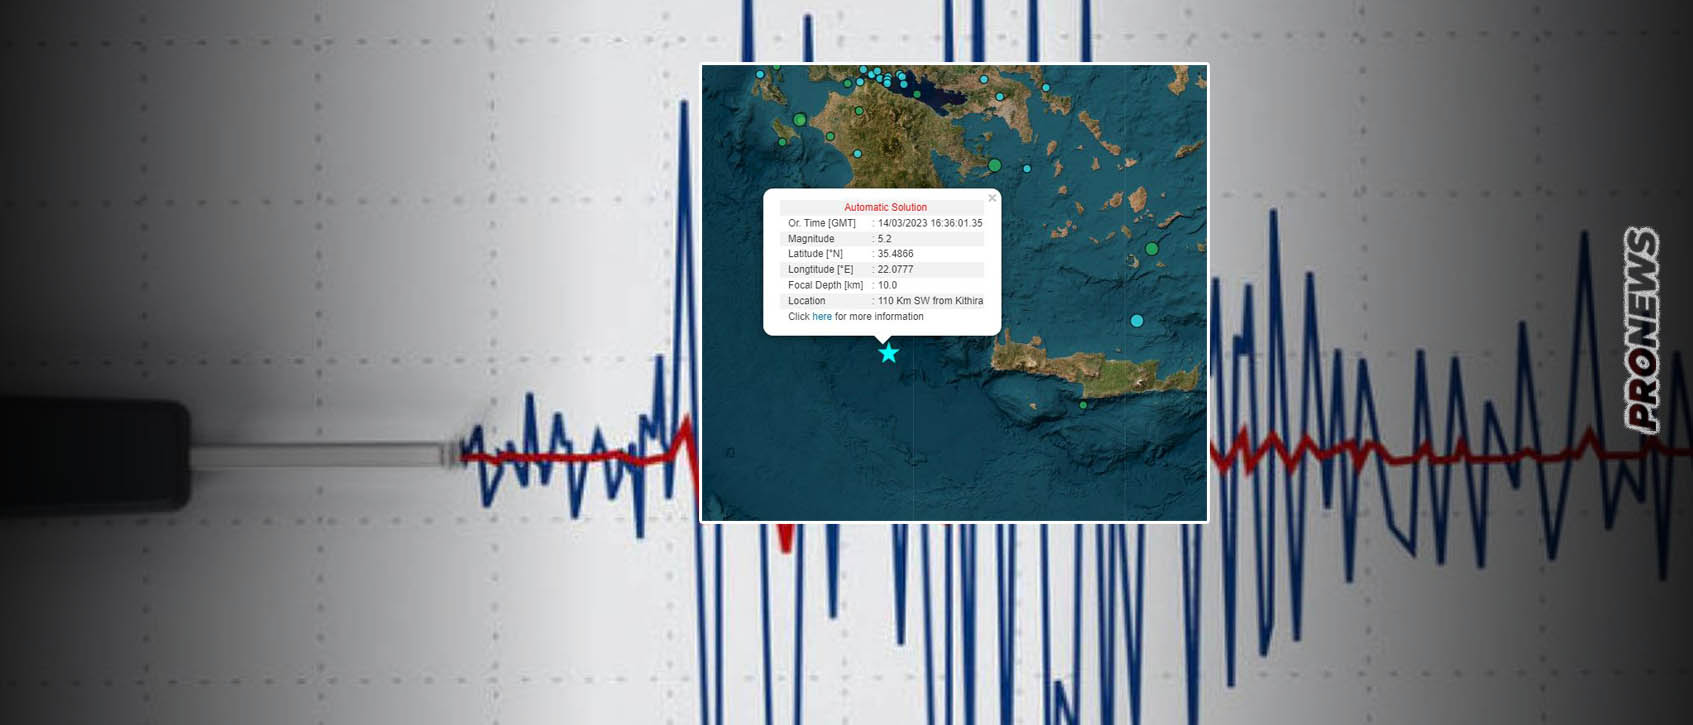
Task: Click the PRONEWS logo watermark
Action: click(x=1643, y=330)
